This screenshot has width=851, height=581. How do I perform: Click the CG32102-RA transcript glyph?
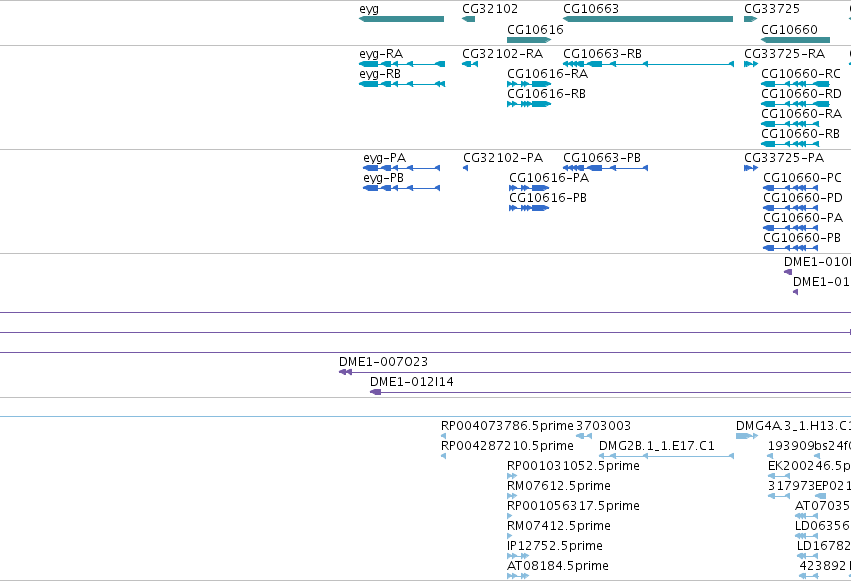point(470,64)
